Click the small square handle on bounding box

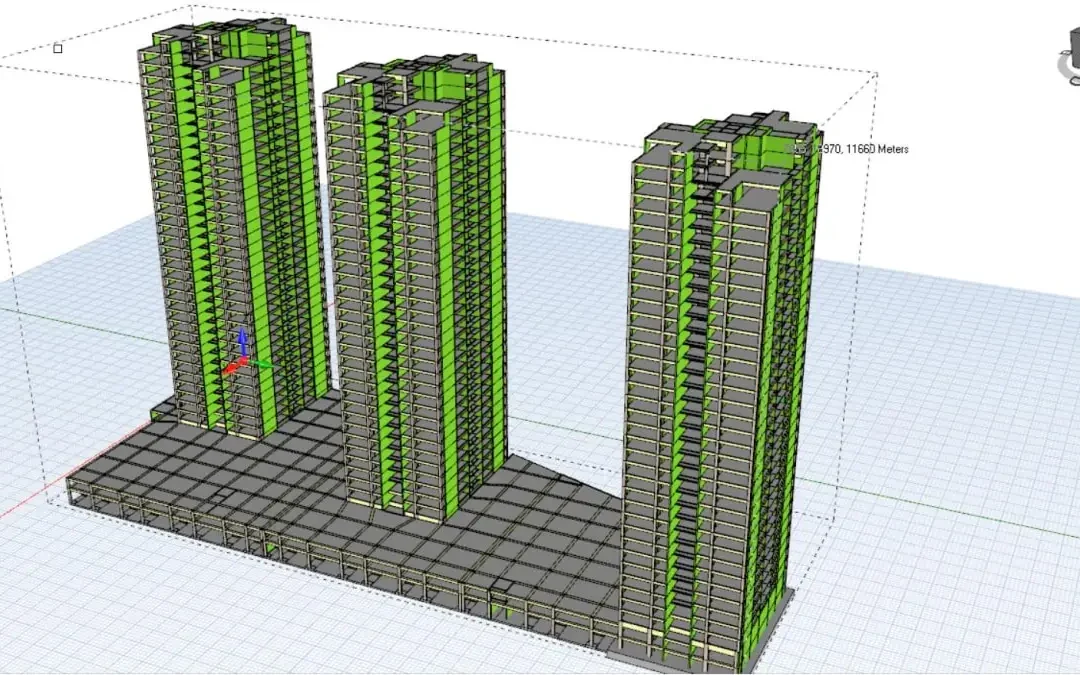[58, 48]
